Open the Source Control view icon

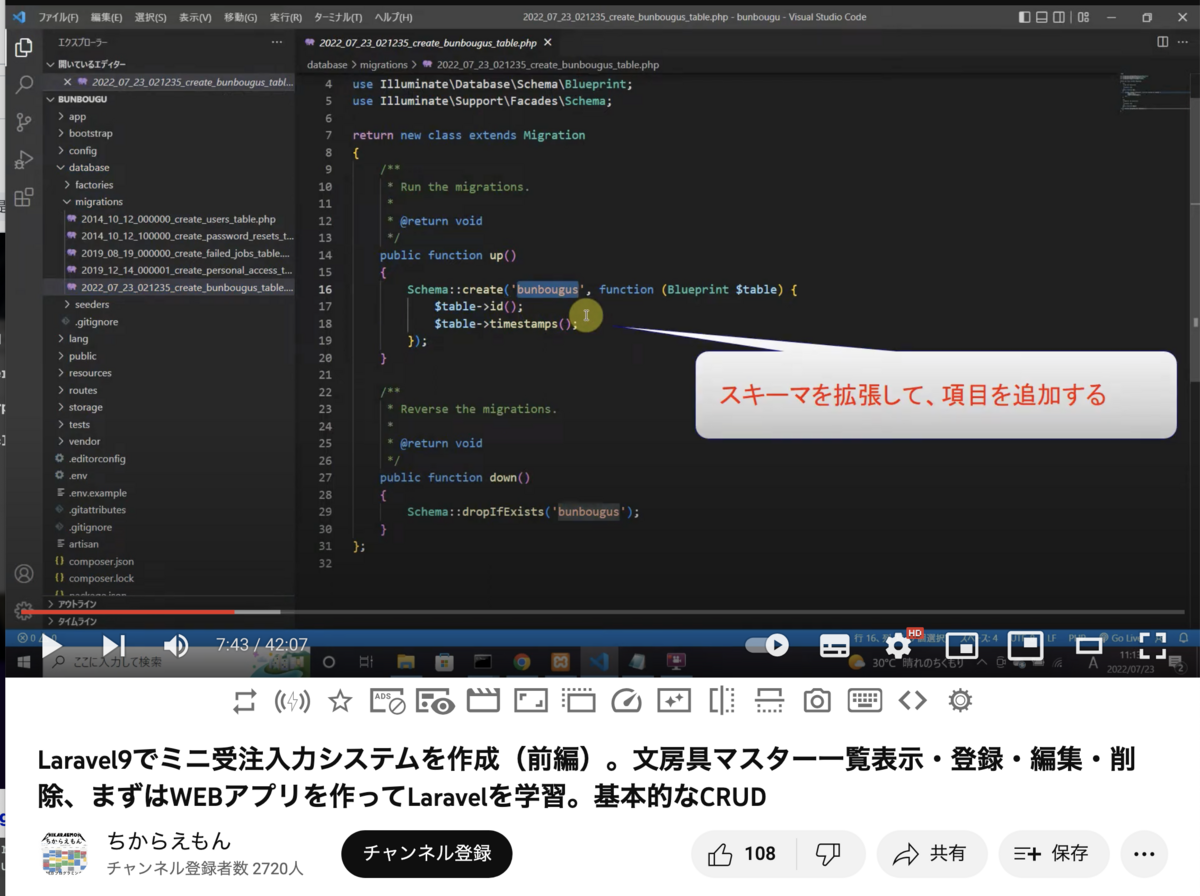[x=23, y=123]
